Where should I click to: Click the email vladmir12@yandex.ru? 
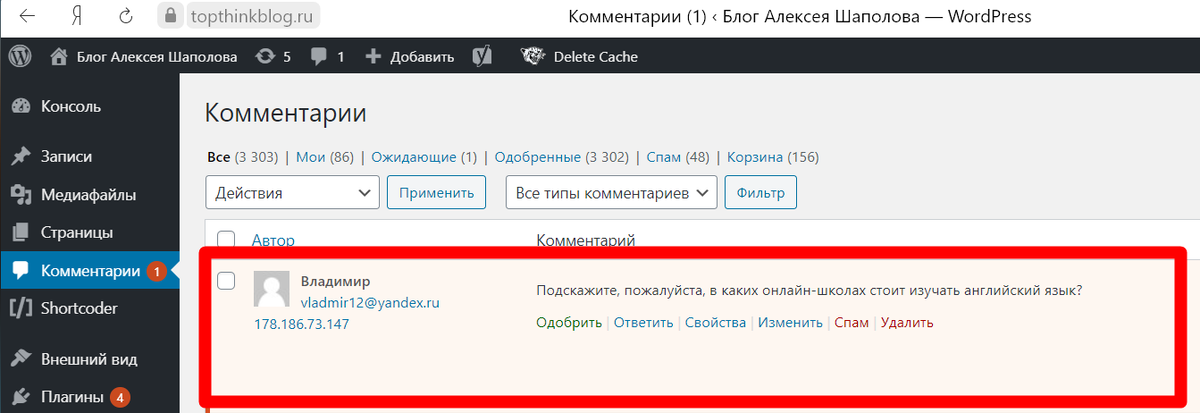pos(370,301)
